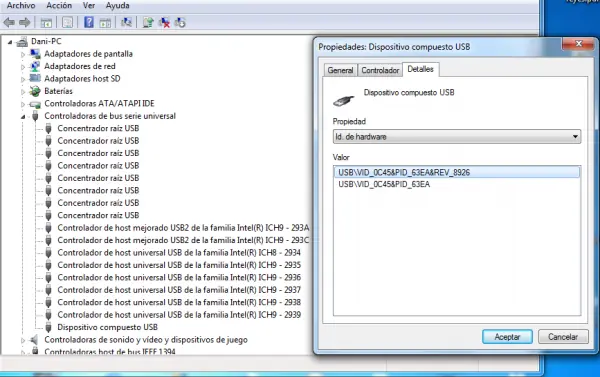Select the ICH9 - 2938 host controller row

pos(179,302)
